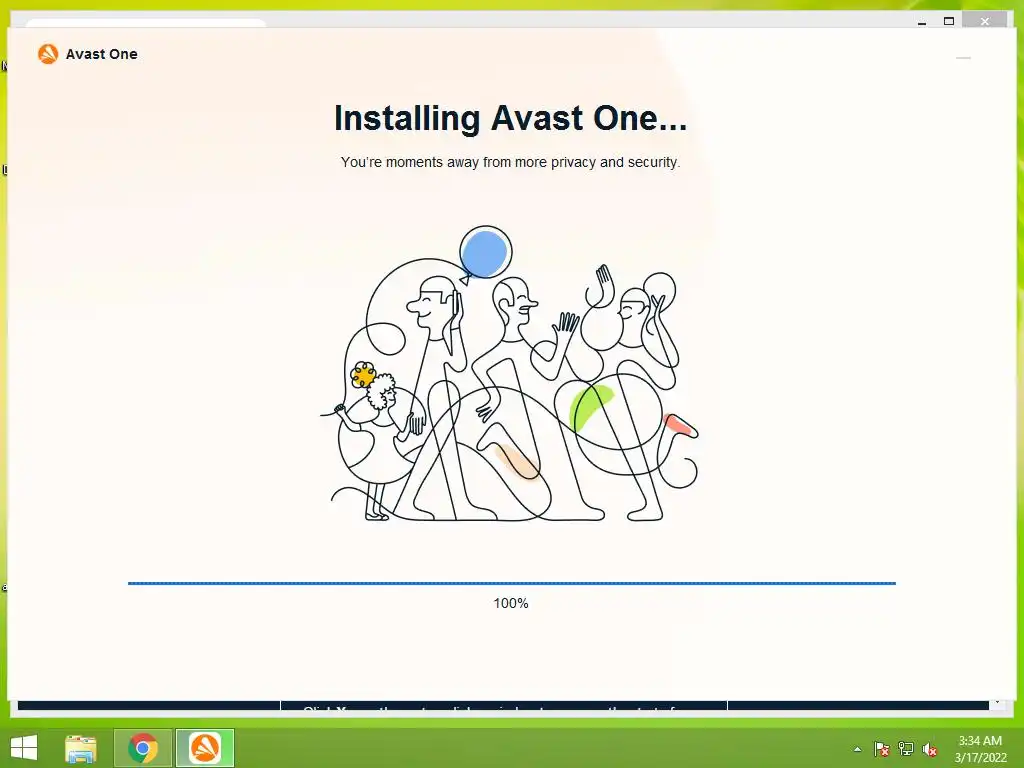Viewport: 1024px width, 768px height.
Task: Click the 100% progress label
Action: pos(511,603)
